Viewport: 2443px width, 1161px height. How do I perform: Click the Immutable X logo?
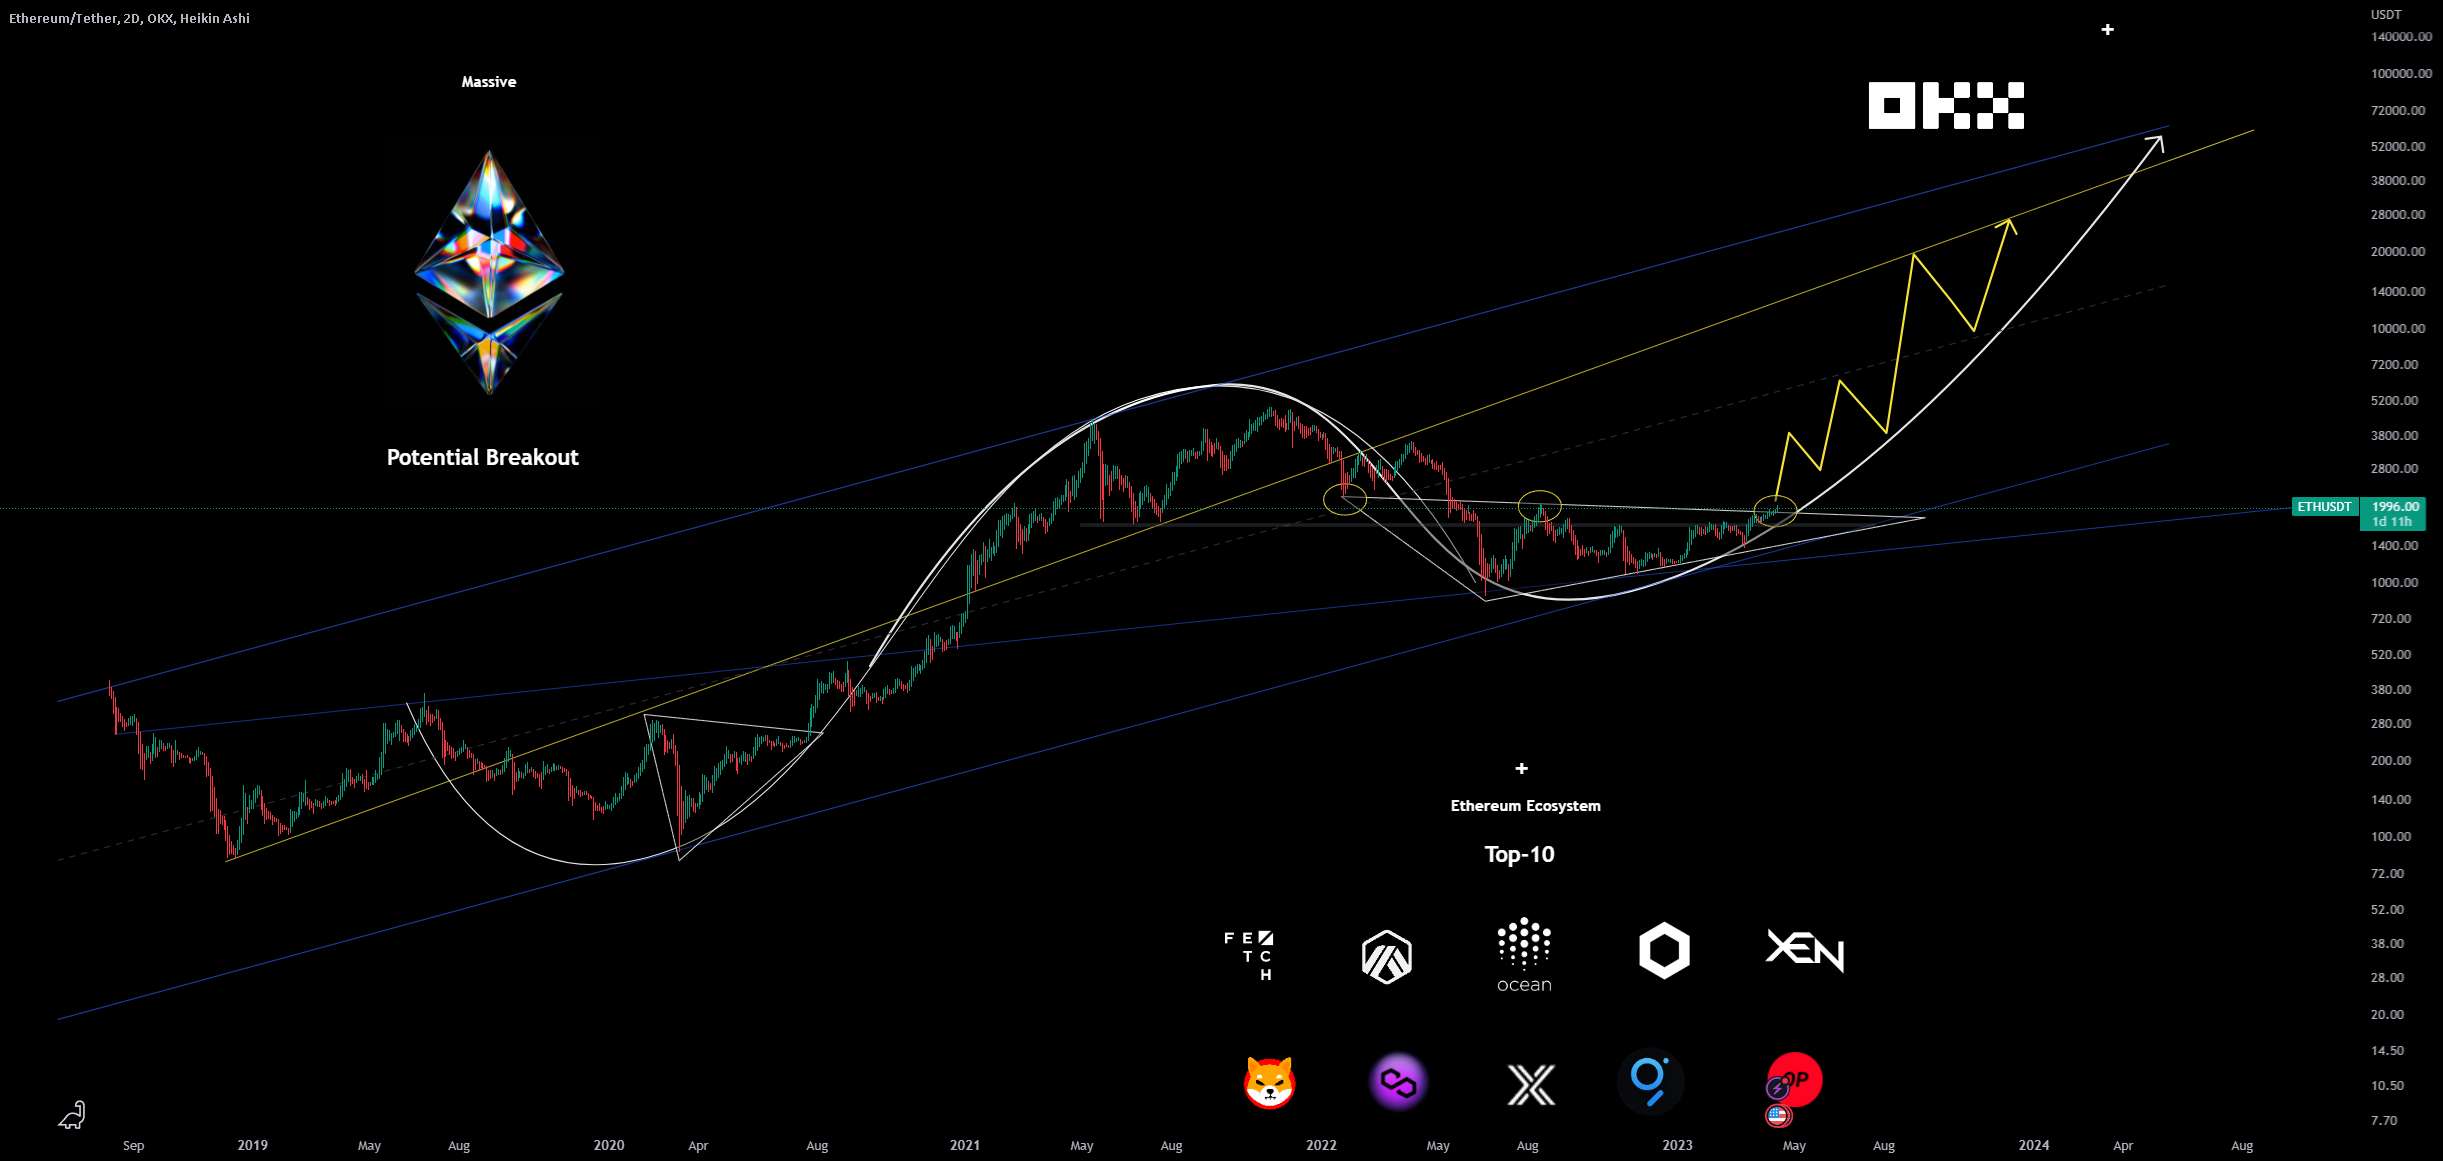pyautogui.click(x=1531, y=1085)
